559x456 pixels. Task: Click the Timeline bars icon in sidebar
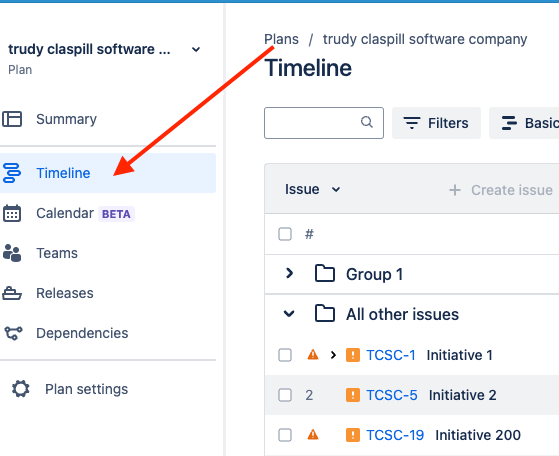tap(12, 173)
